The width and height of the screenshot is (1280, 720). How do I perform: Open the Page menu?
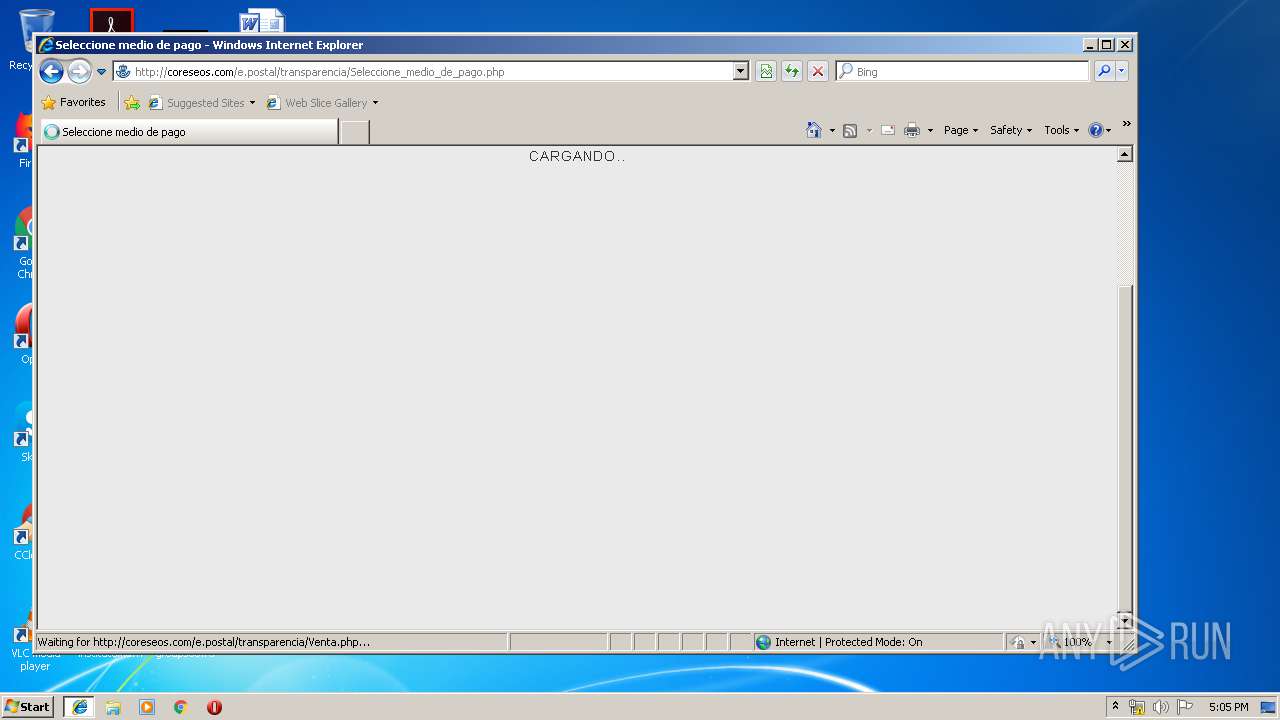[961, 130]
